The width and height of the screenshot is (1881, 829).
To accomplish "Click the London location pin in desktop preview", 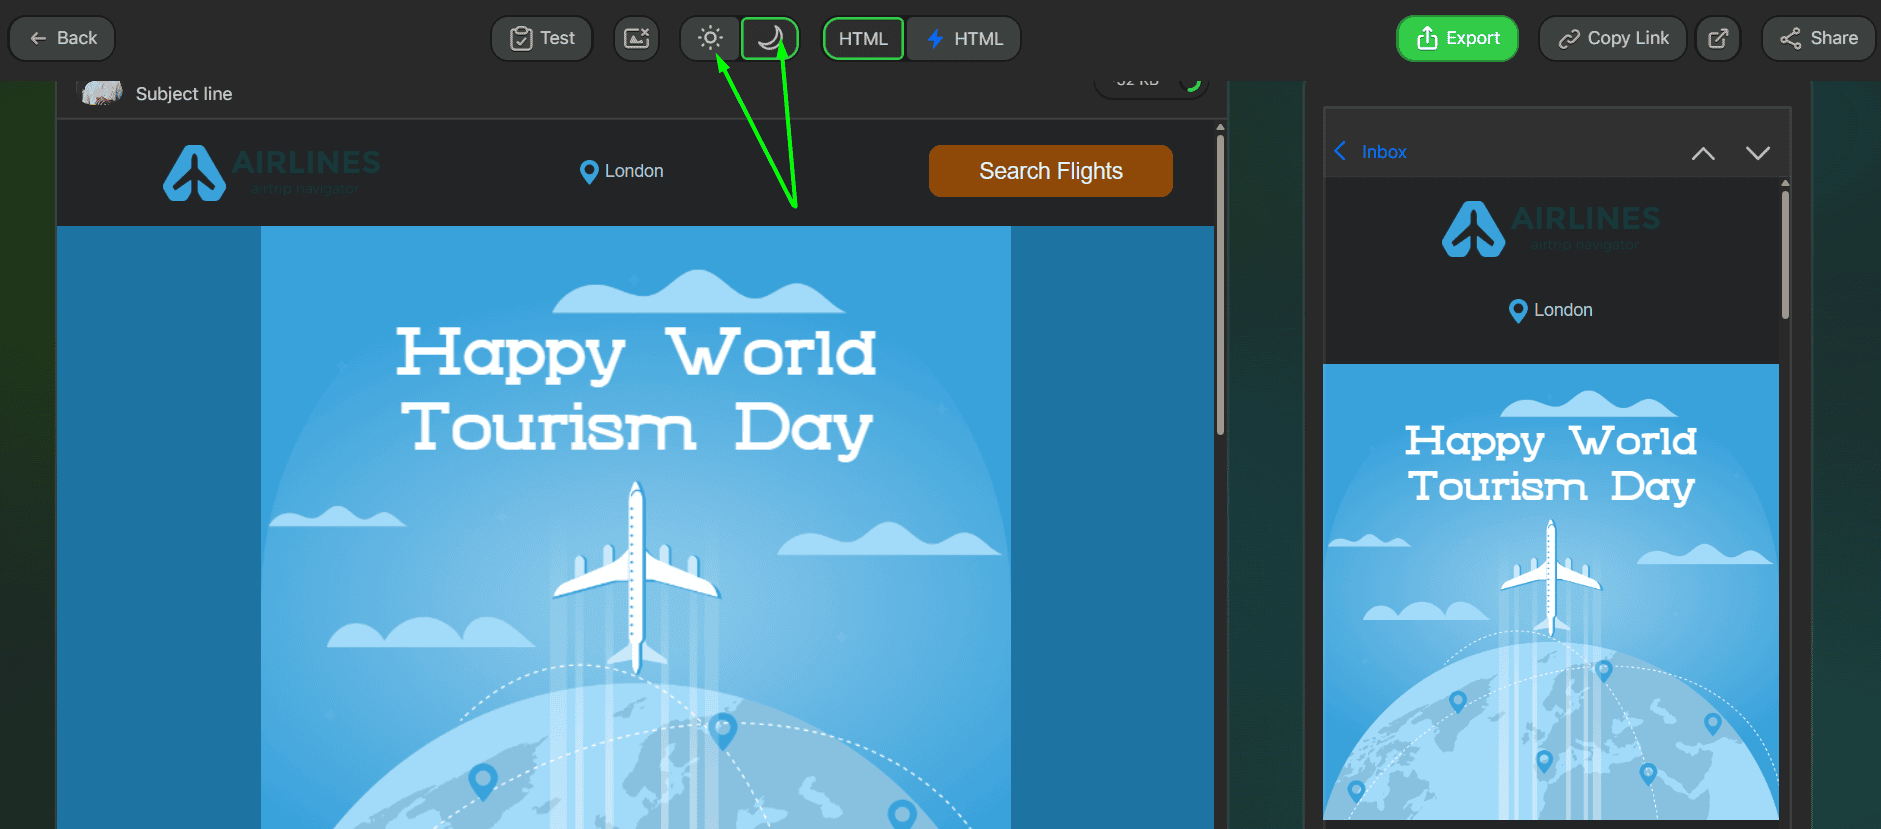I will point(589,172).
